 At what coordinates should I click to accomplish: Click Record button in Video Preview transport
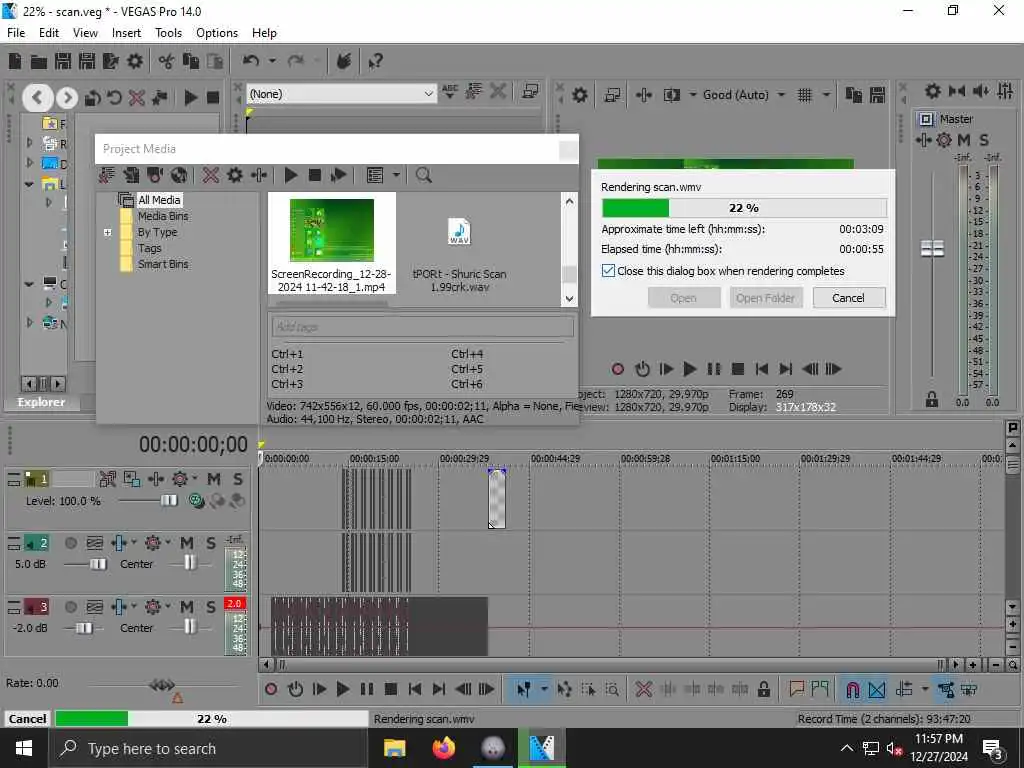618,369
